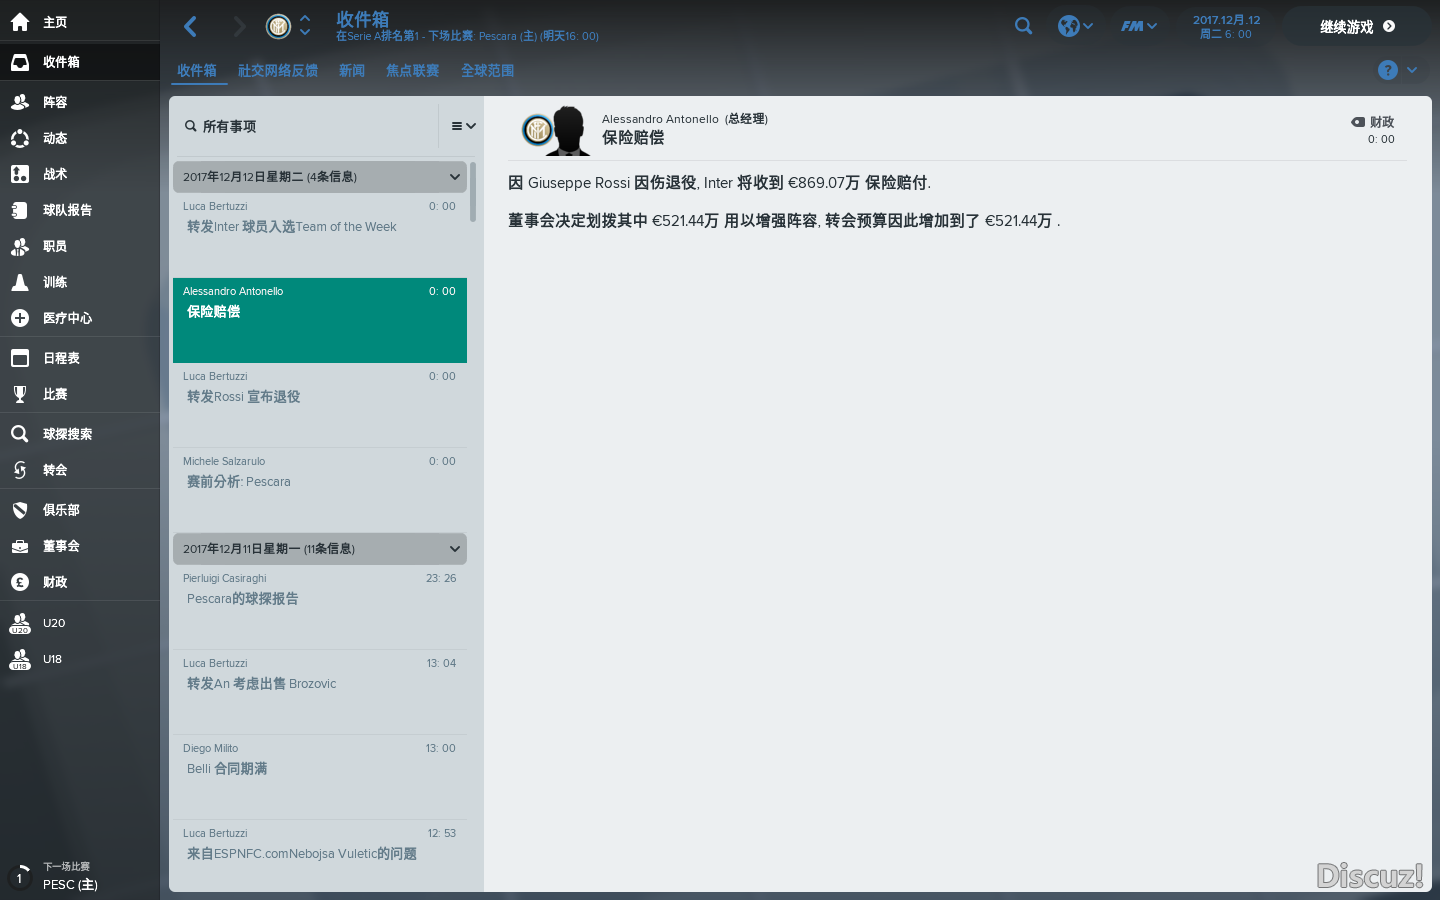The image size is (1440, 900).
Task: Collapse the 2017年12月12日星期二 message group
Action: pos(455,177)
